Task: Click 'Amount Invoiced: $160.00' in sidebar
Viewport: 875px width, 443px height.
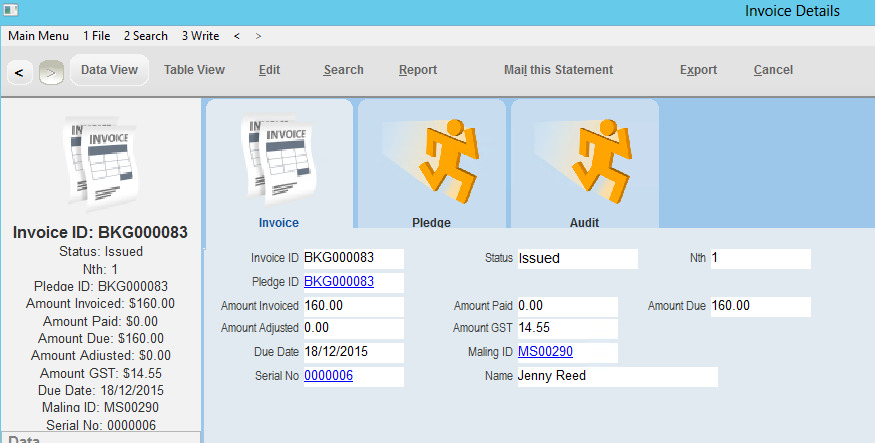Action: point(100,304)
